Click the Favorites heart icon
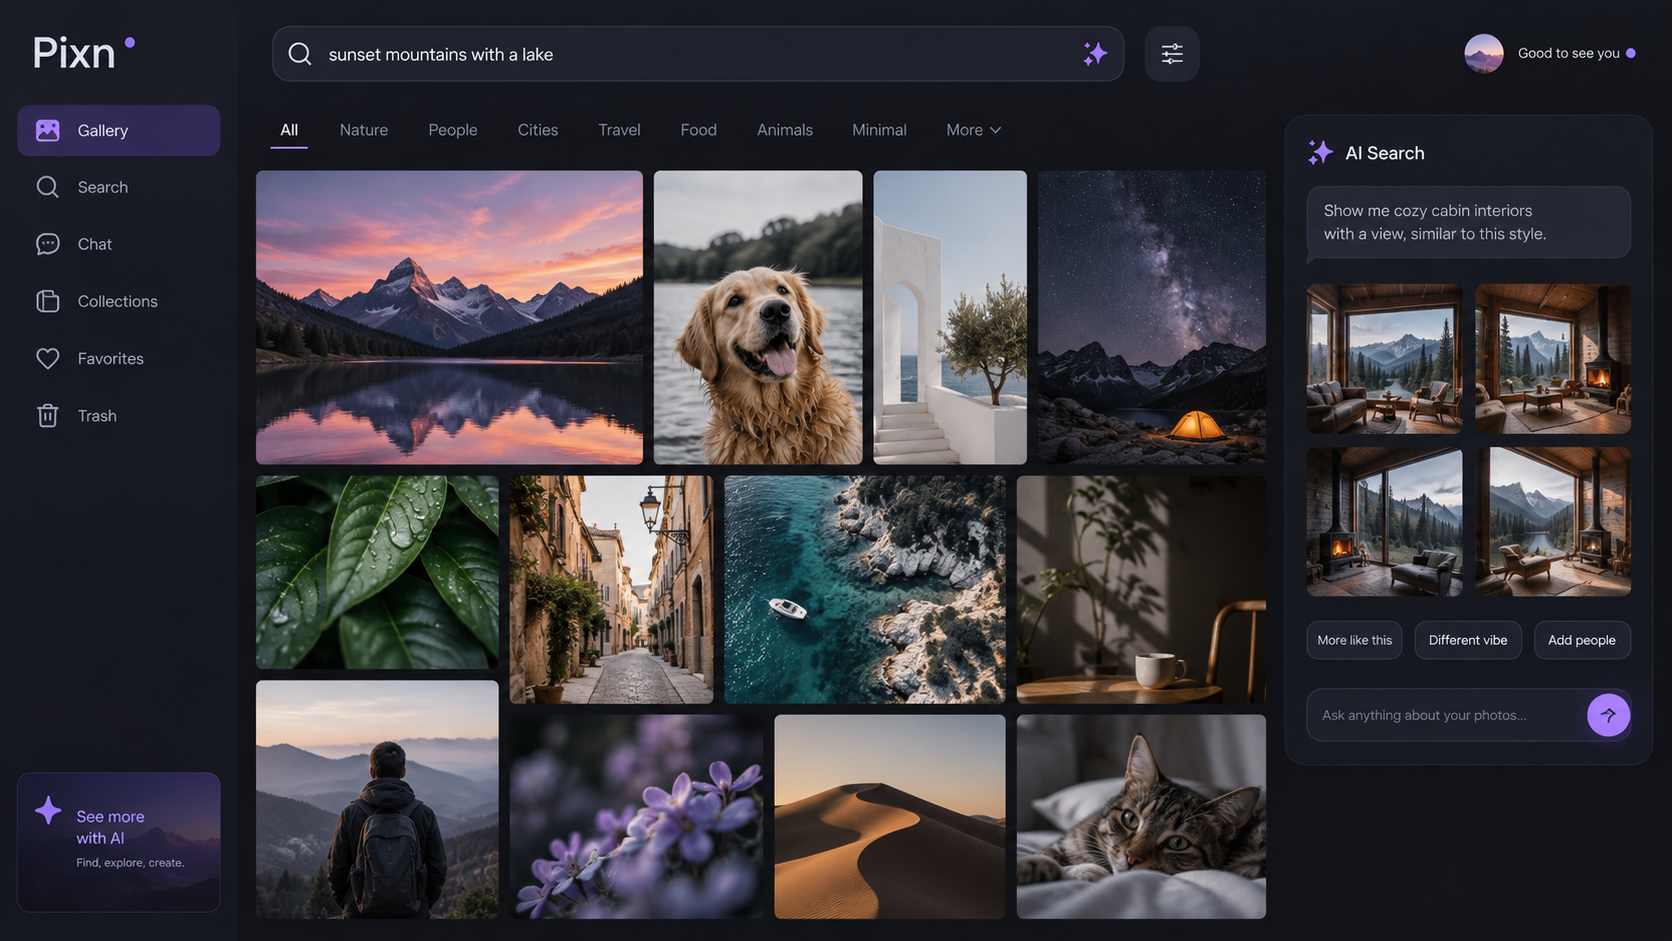Viewport: 1672px width, 941px height. pos(48,358)
